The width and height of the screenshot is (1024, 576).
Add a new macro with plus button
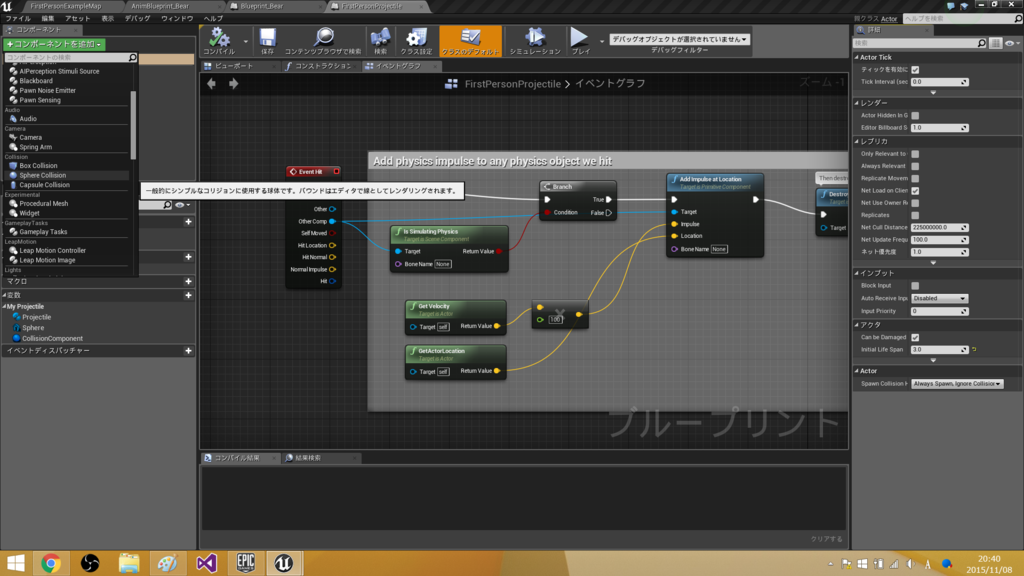point(188,281)
